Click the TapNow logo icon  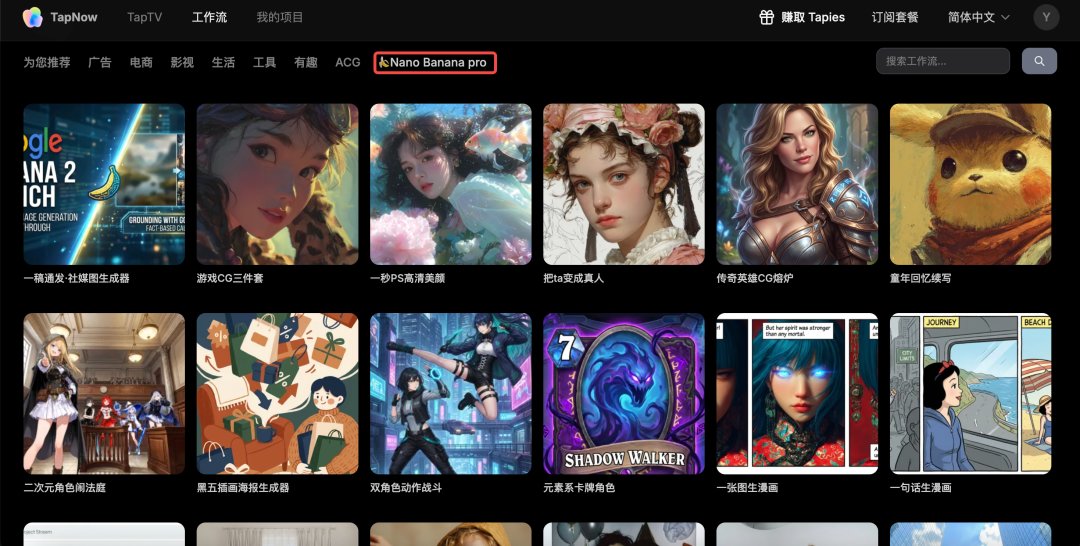point(32,17)
